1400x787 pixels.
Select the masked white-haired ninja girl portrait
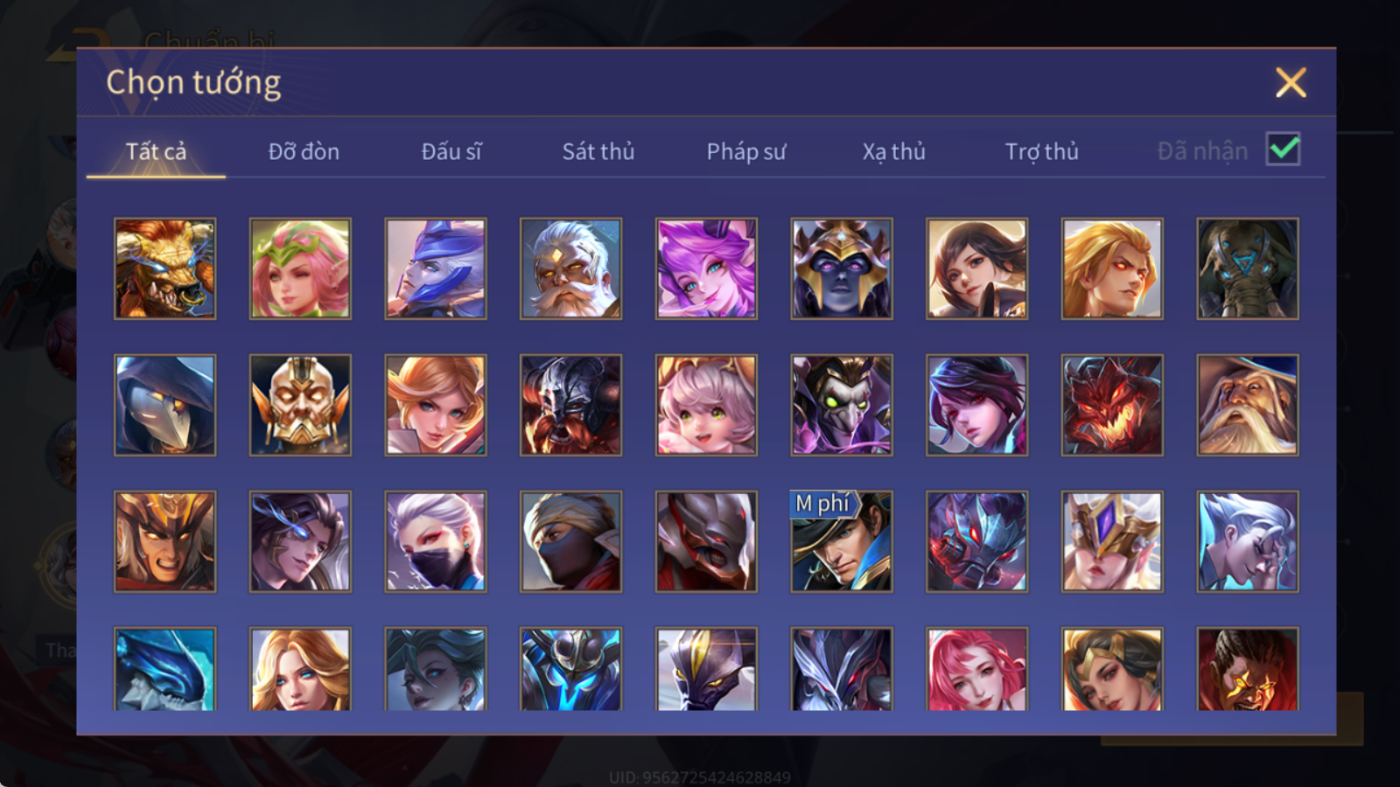pos(436,541)
